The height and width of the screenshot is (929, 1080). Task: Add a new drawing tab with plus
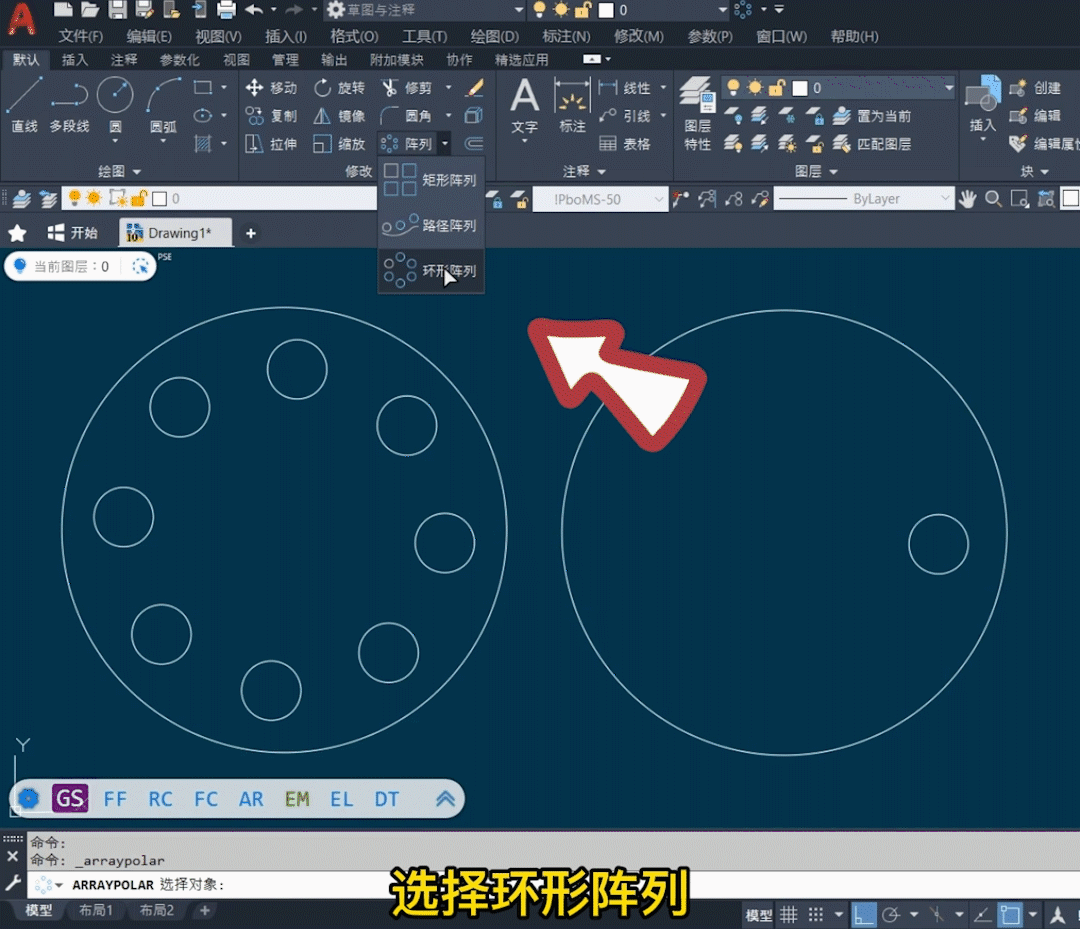pos(251,233)
